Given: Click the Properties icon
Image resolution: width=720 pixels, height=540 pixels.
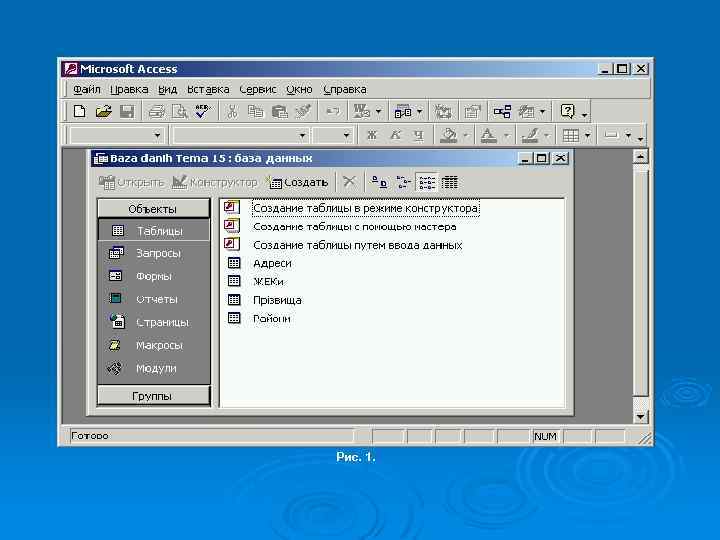Looking at the screenshot, I should (472, 111).
